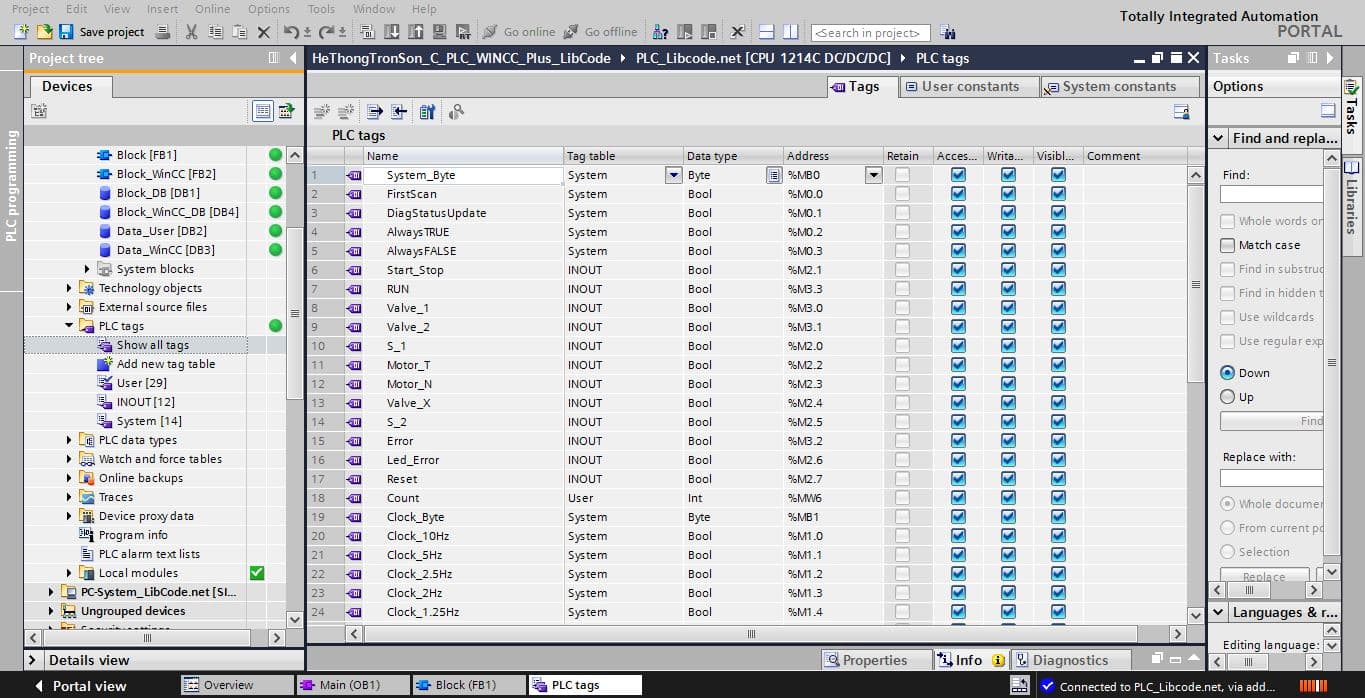Open the Tools menu
This screenshot has height=698, width=1365.
[x=321, y=9]
